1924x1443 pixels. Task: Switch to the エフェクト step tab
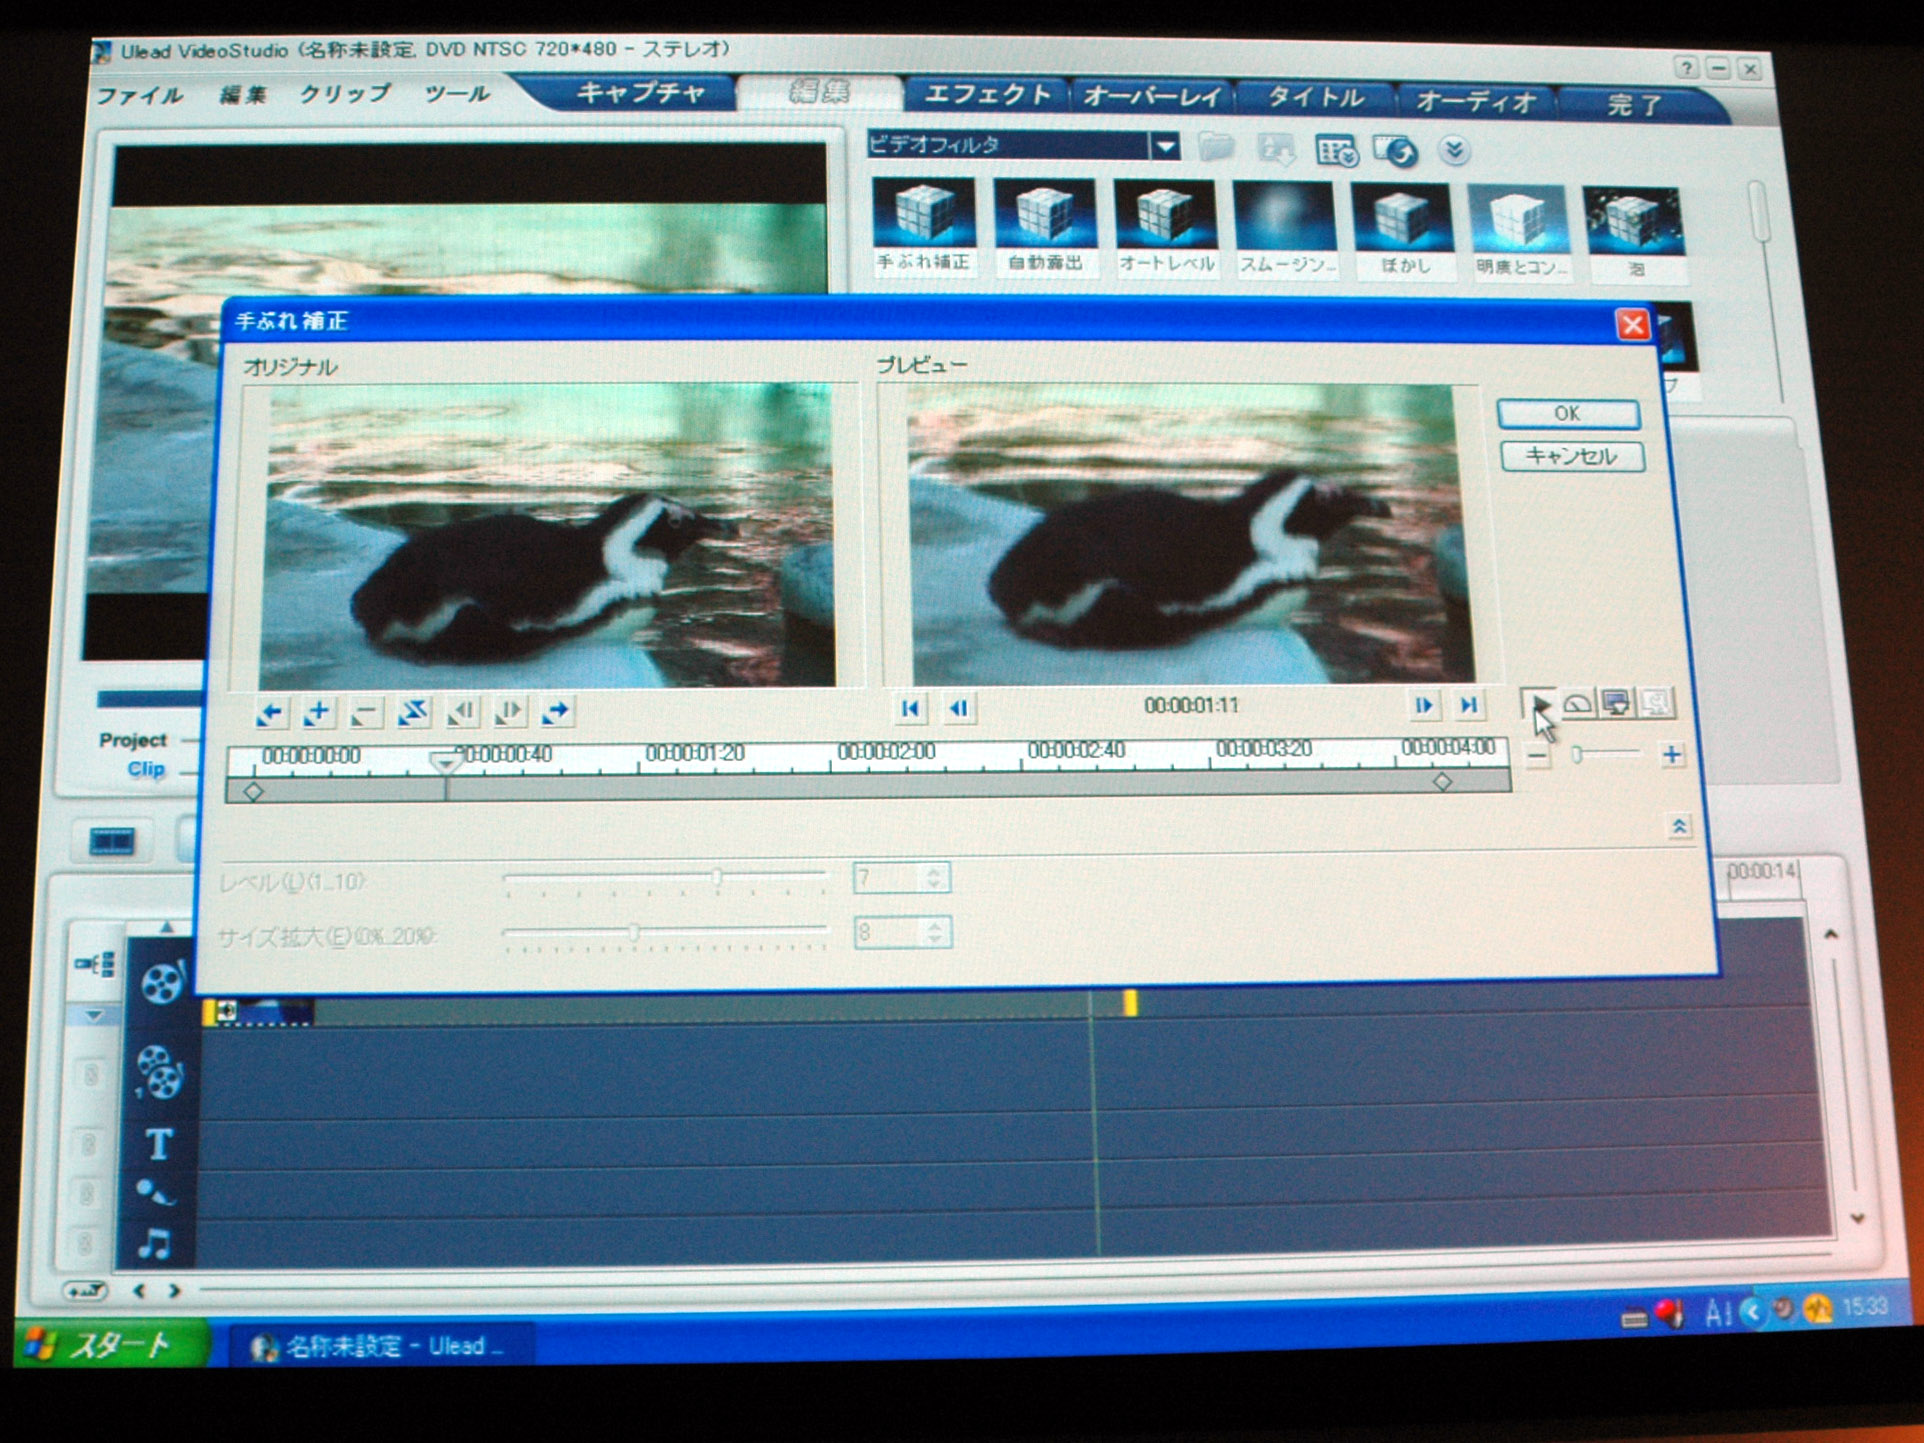pyautogui.click(x=987, y=95)
